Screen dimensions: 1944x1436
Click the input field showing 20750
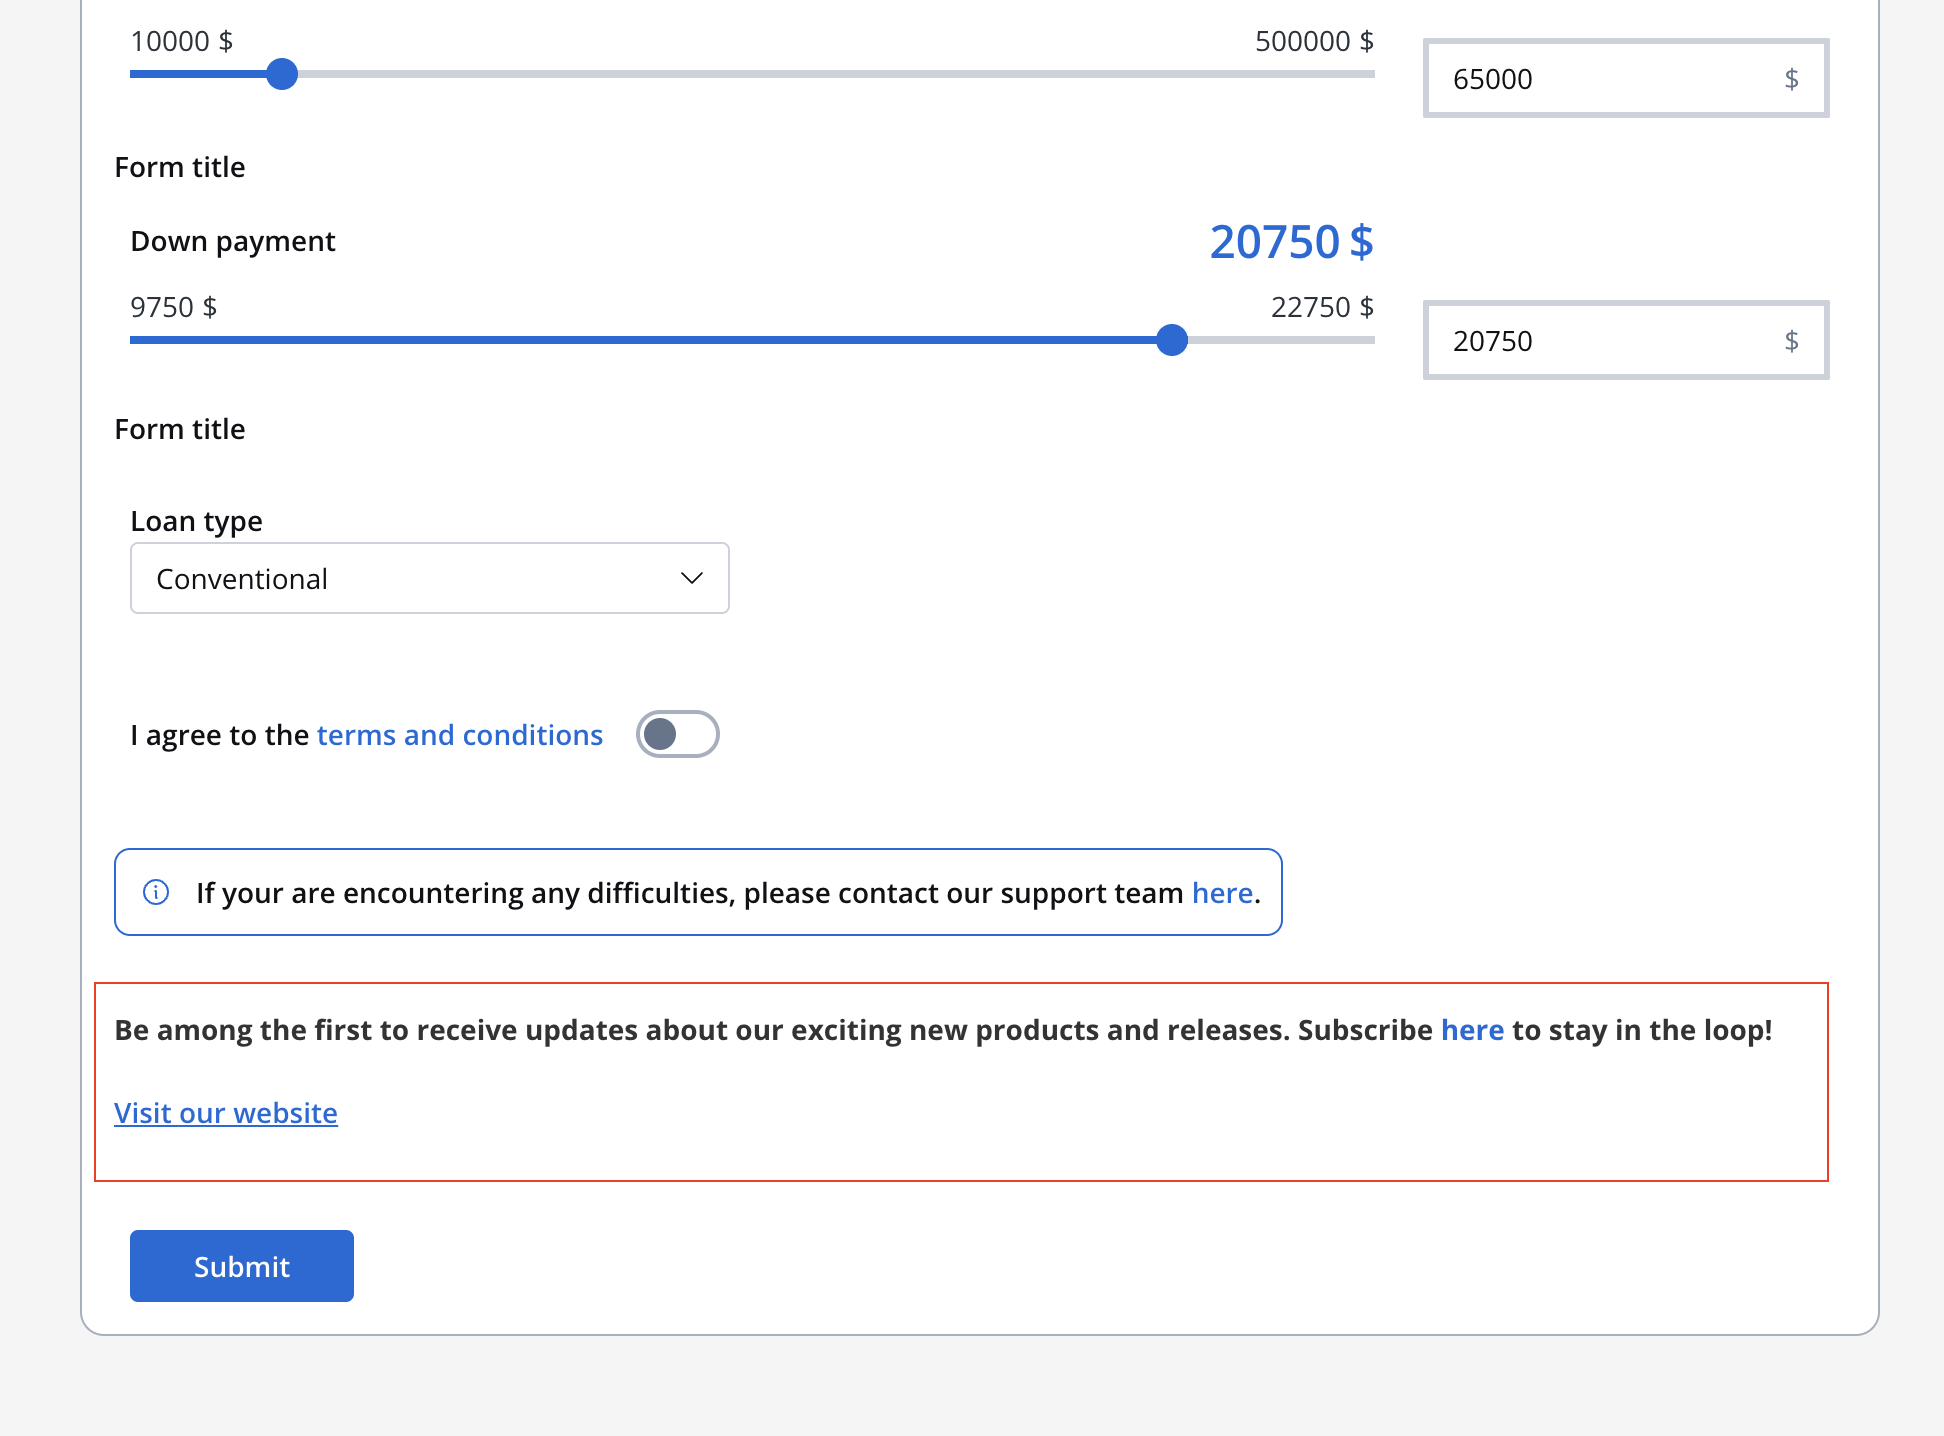pos(1626,340)
